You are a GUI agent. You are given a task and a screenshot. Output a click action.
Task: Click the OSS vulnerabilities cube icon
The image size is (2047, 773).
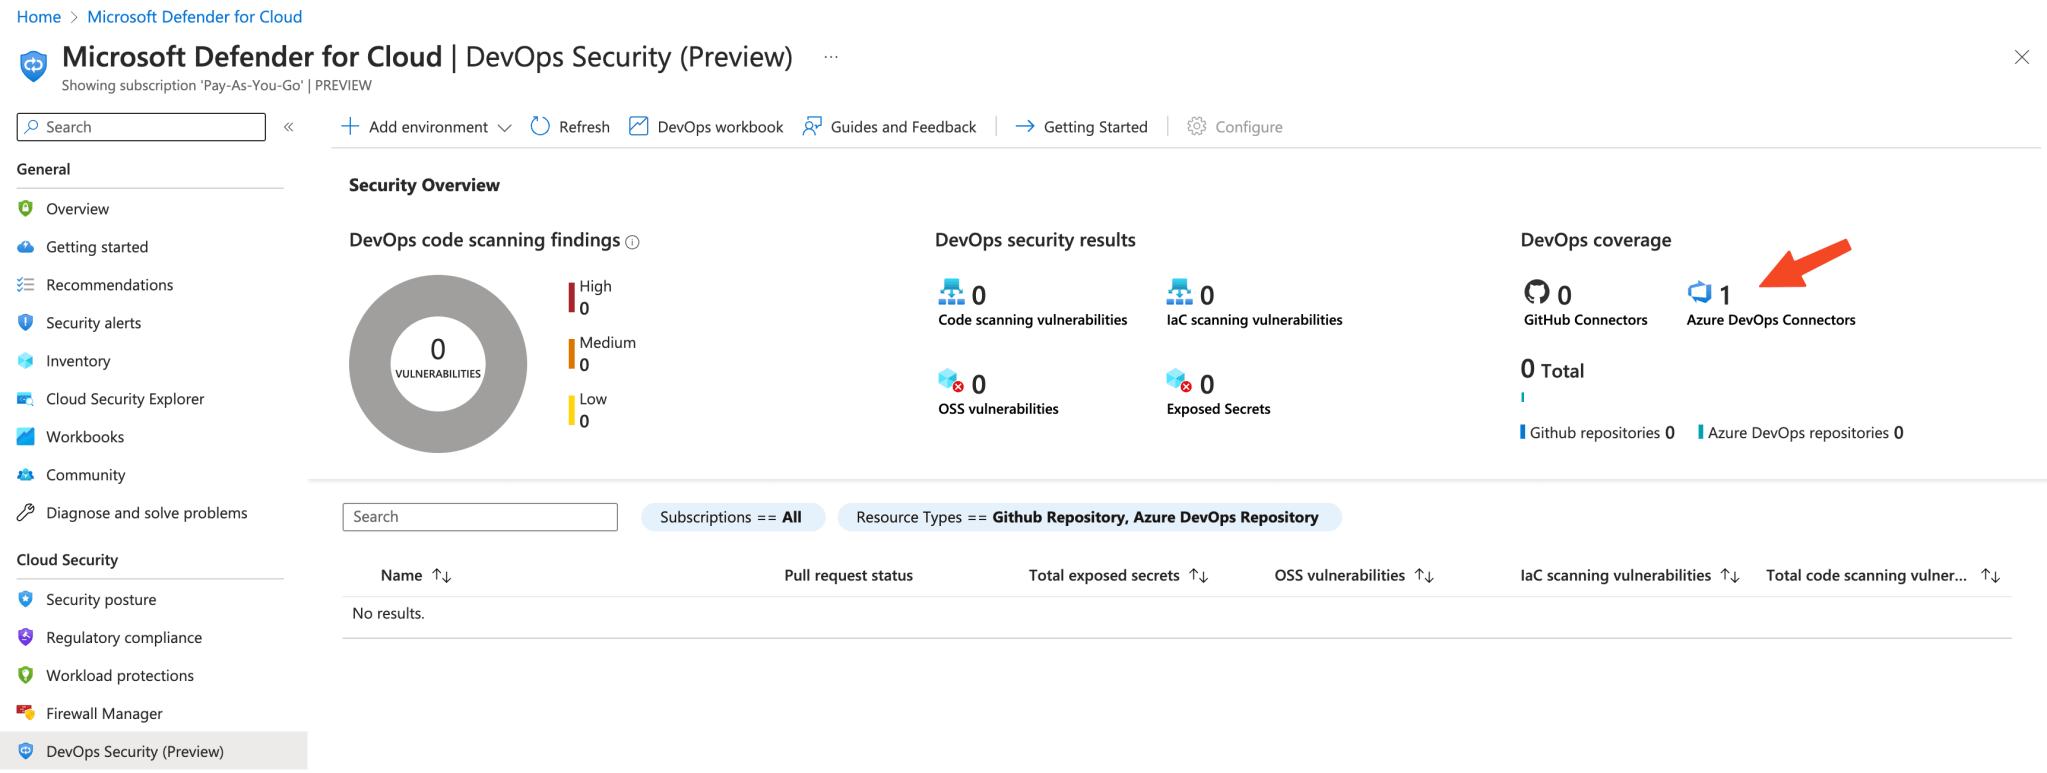pos(951,381)
